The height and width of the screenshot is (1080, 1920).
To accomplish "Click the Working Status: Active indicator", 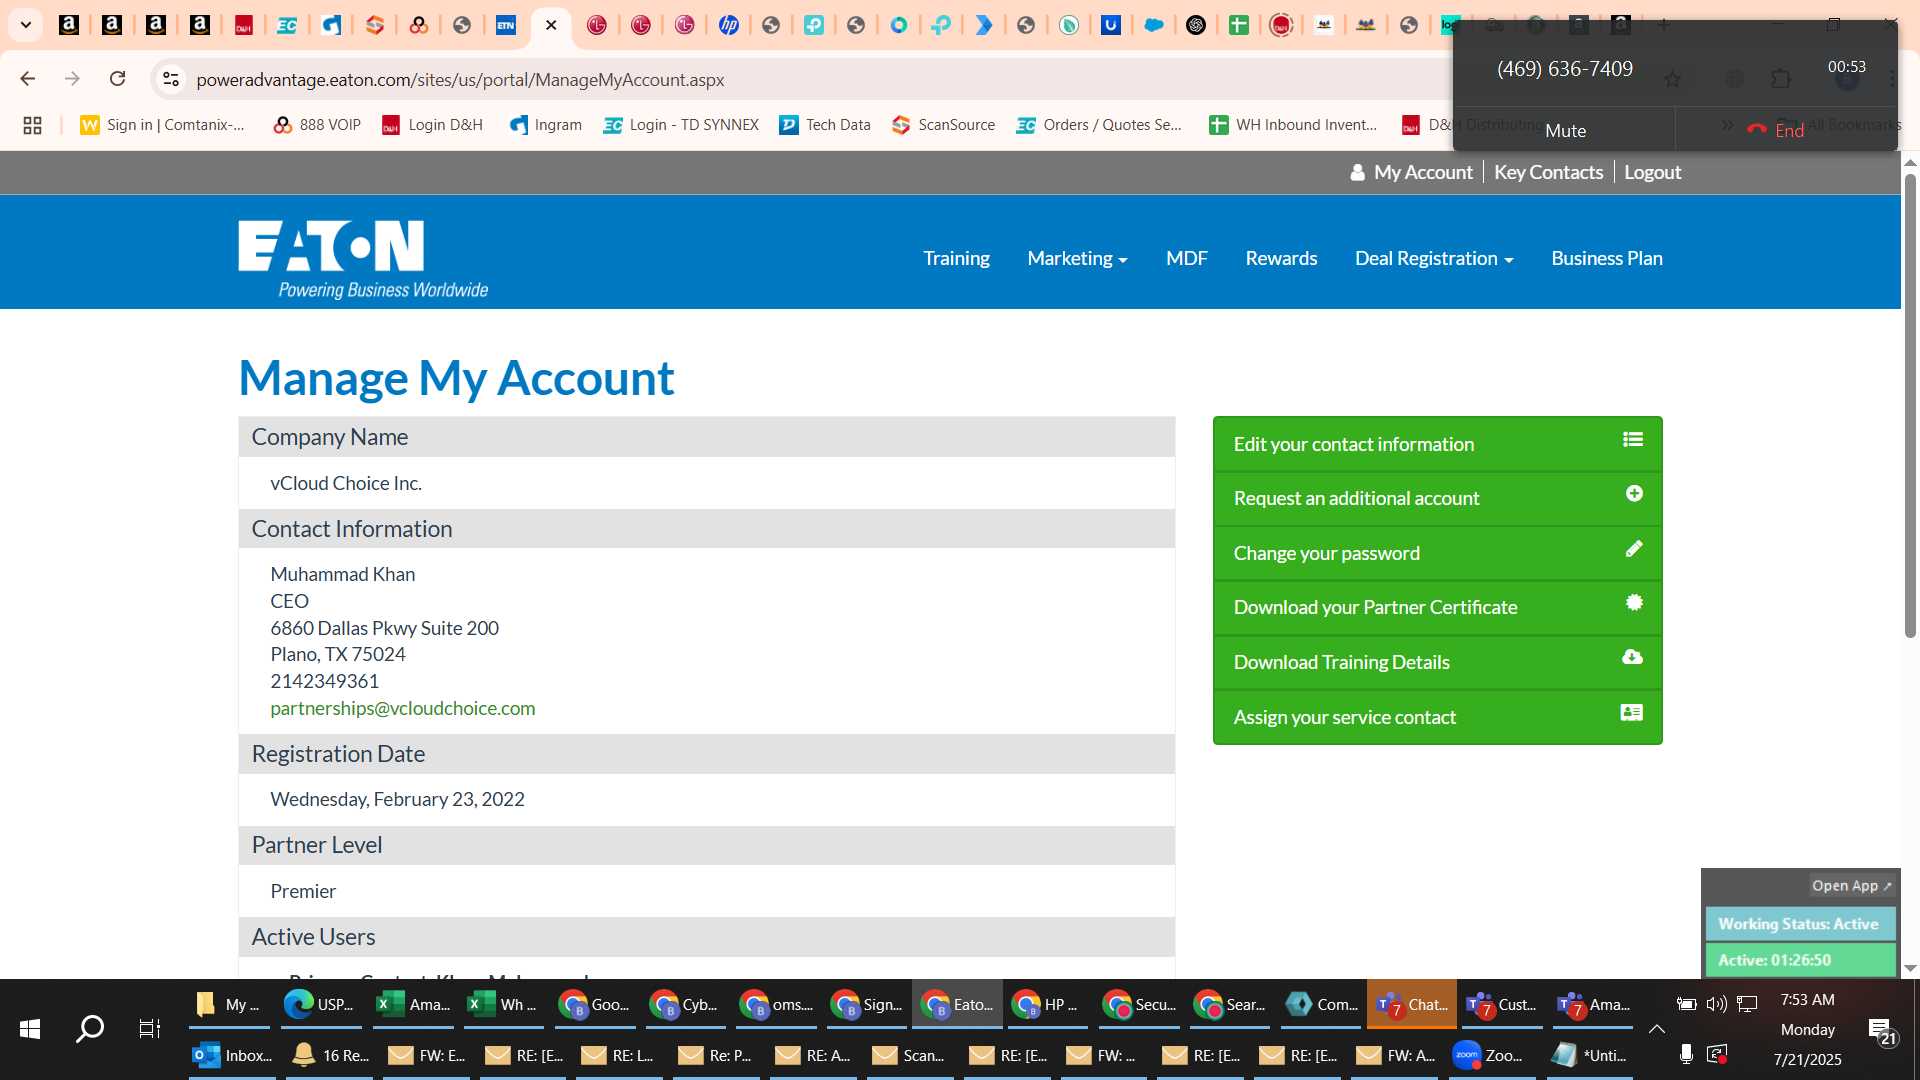I will [1799, 924].
